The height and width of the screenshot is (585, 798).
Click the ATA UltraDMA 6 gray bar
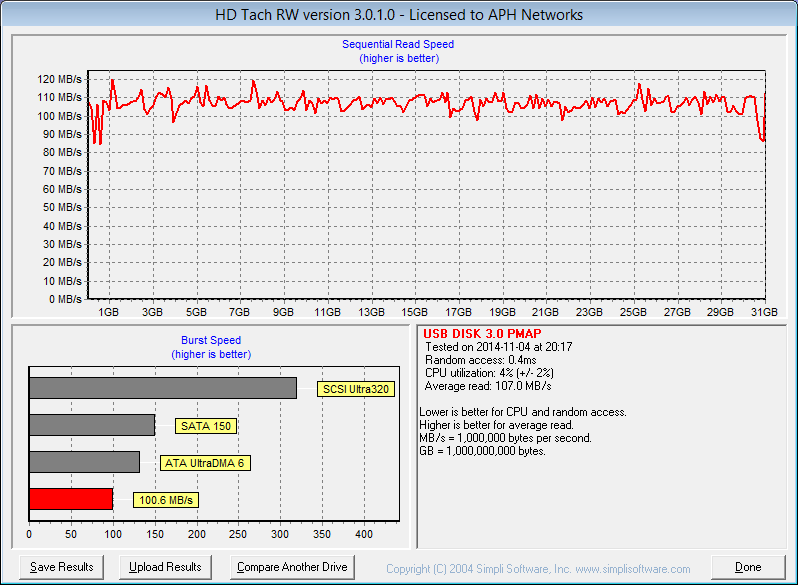tap(84, 462)
